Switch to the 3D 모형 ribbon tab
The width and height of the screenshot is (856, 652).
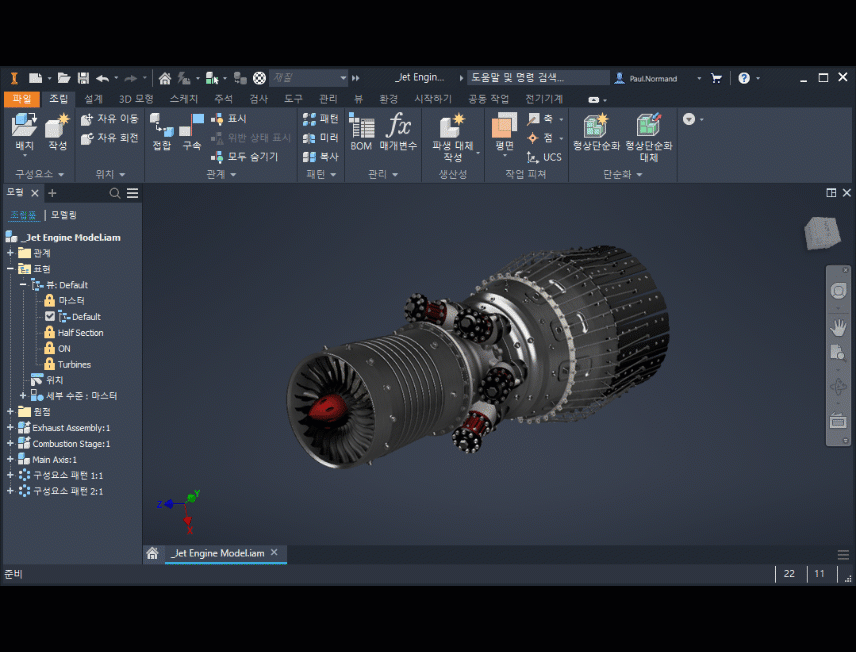point(136,99)
